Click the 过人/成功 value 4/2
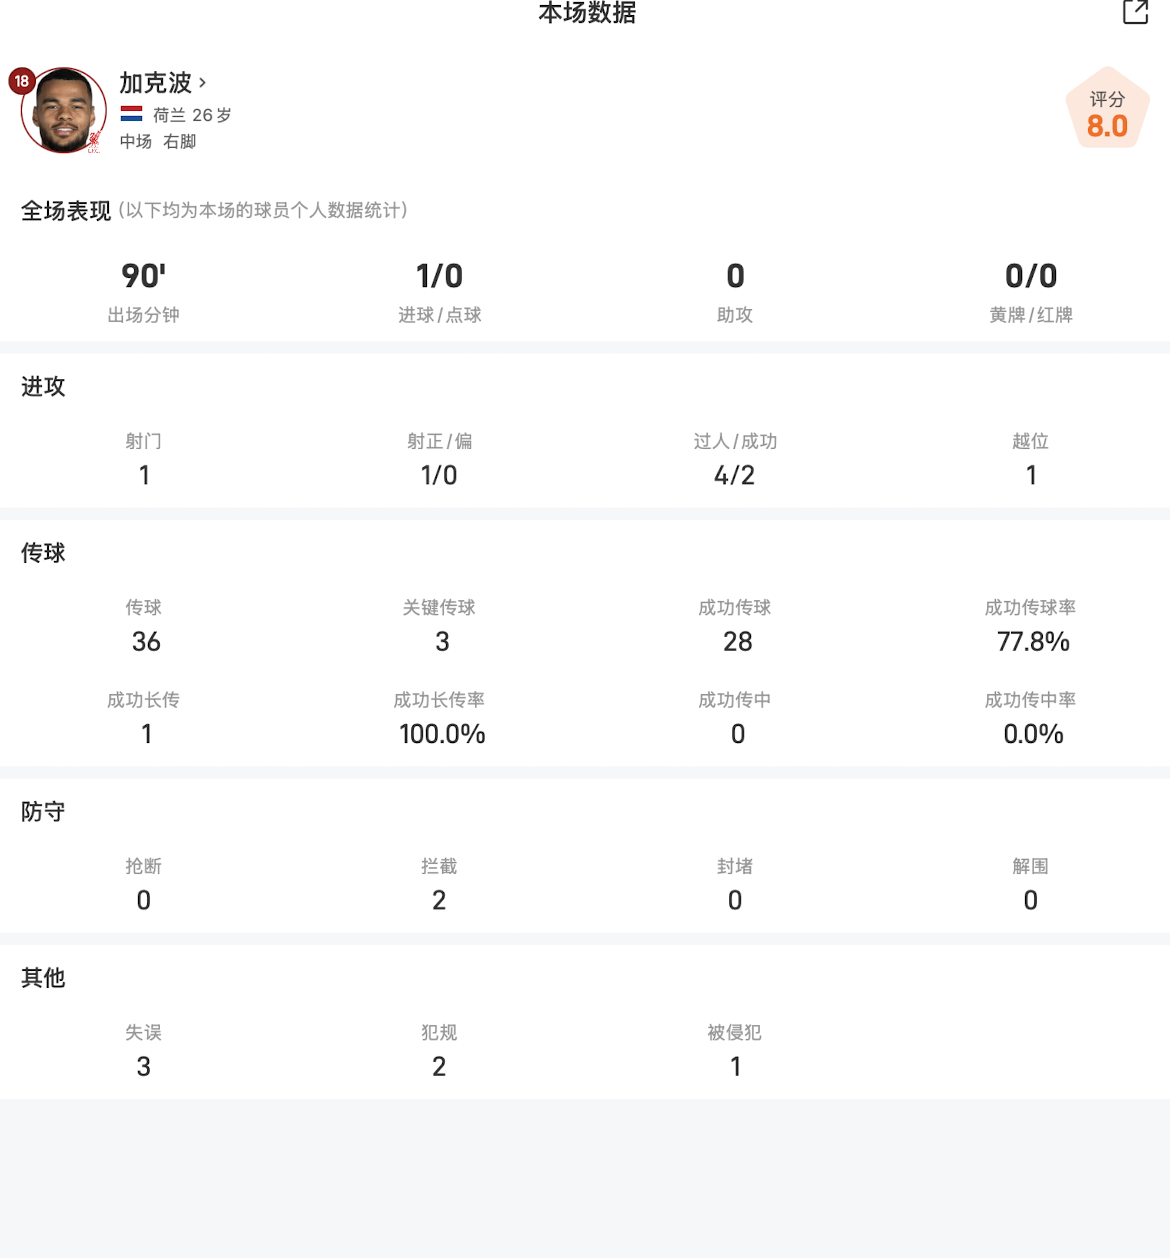Viewport: 1170px width, 1258px height. 735,475
